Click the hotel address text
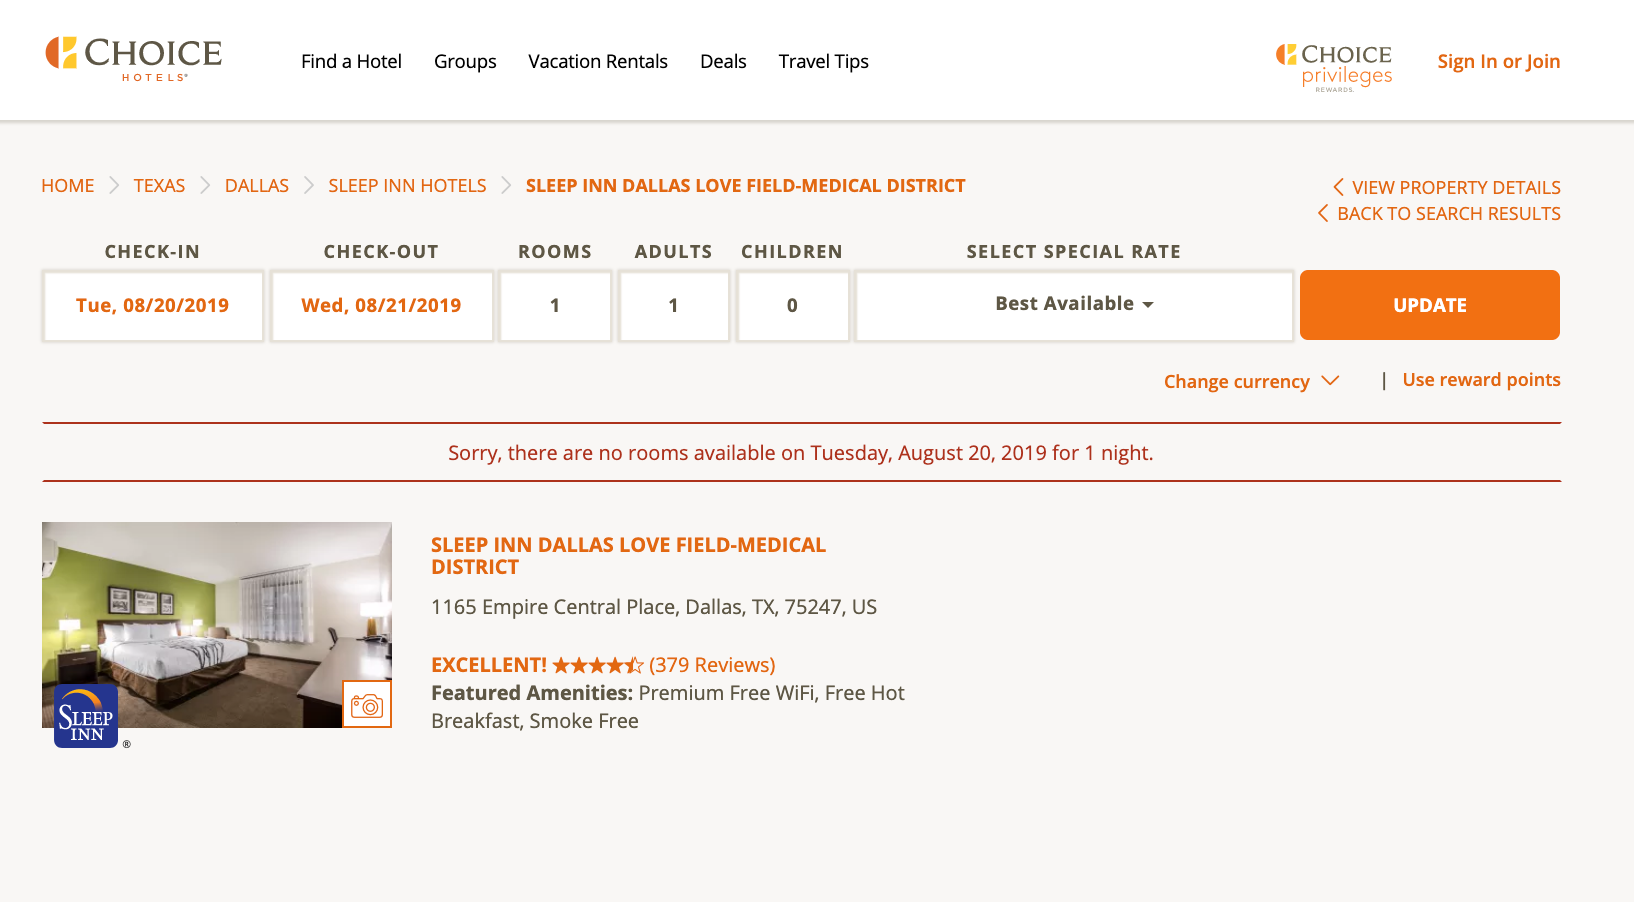The image size is (1634, 902). (654, 607)
